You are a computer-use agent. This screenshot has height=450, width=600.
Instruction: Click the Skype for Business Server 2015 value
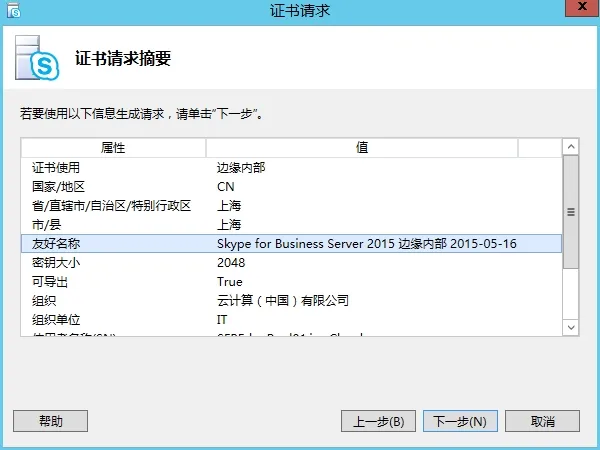tap(367, 244)
